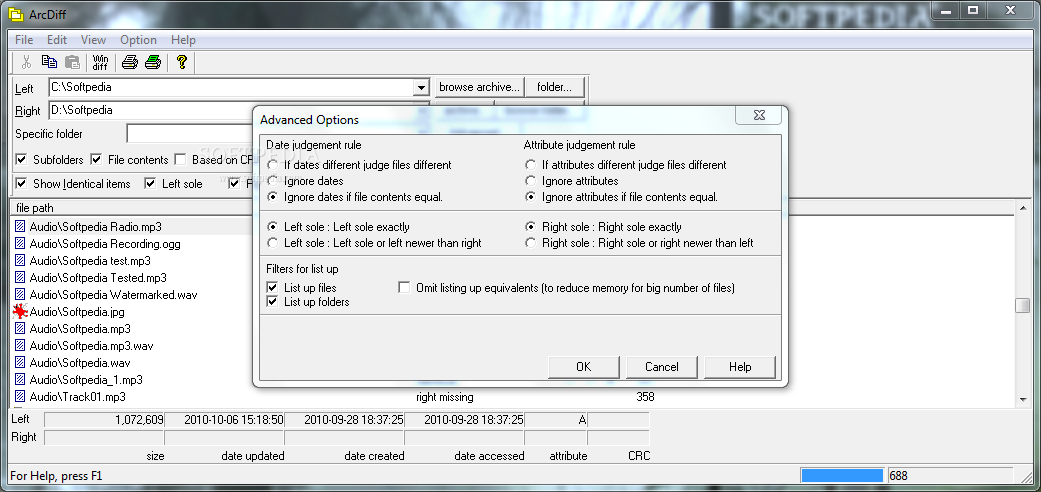Screen dimensions: 1041x492
Task: Cancel the Advanced Options dialog
Action: click(662, 367)
